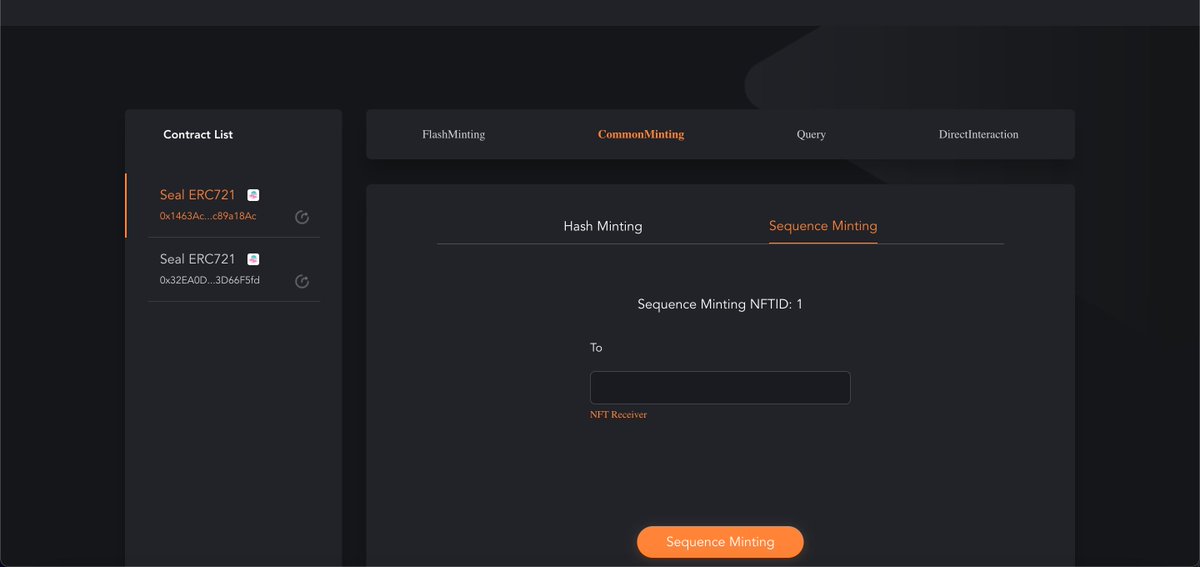
Task: Click the orange Sequence Minting button
Action: (720, 542)
